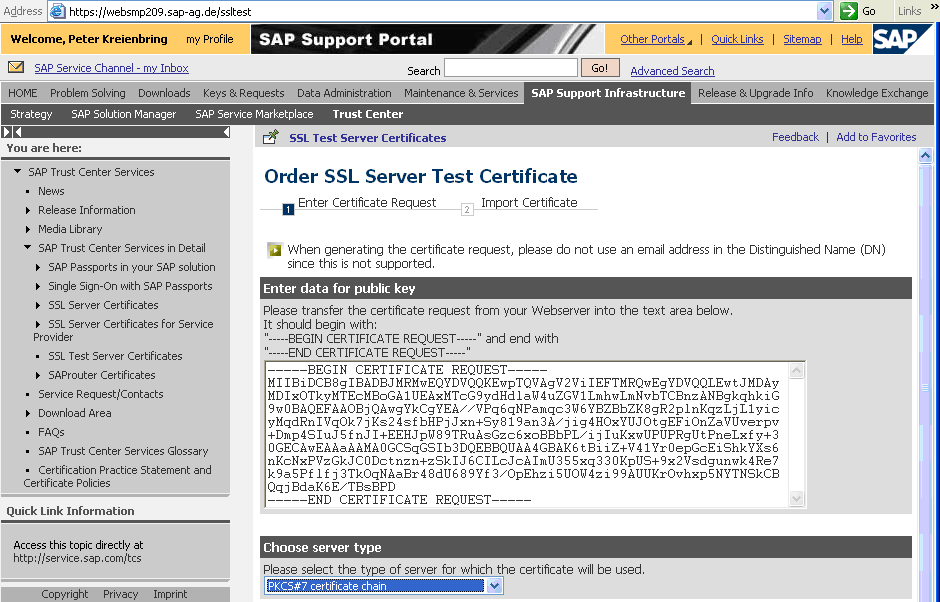Select the SAP Support Infrastructure tab
The width and height of the screenshot is (940, 602).
[x=608, y=93]
